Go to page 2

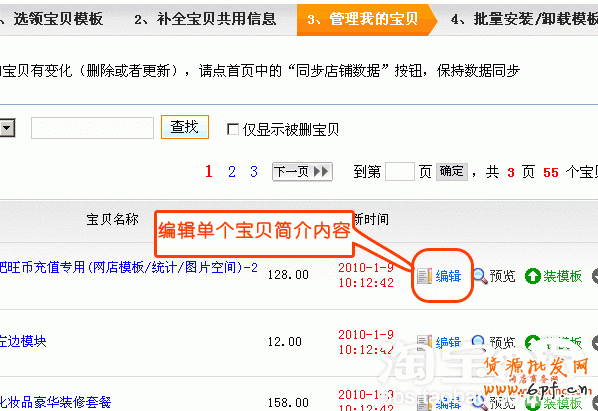pos(231,172)
